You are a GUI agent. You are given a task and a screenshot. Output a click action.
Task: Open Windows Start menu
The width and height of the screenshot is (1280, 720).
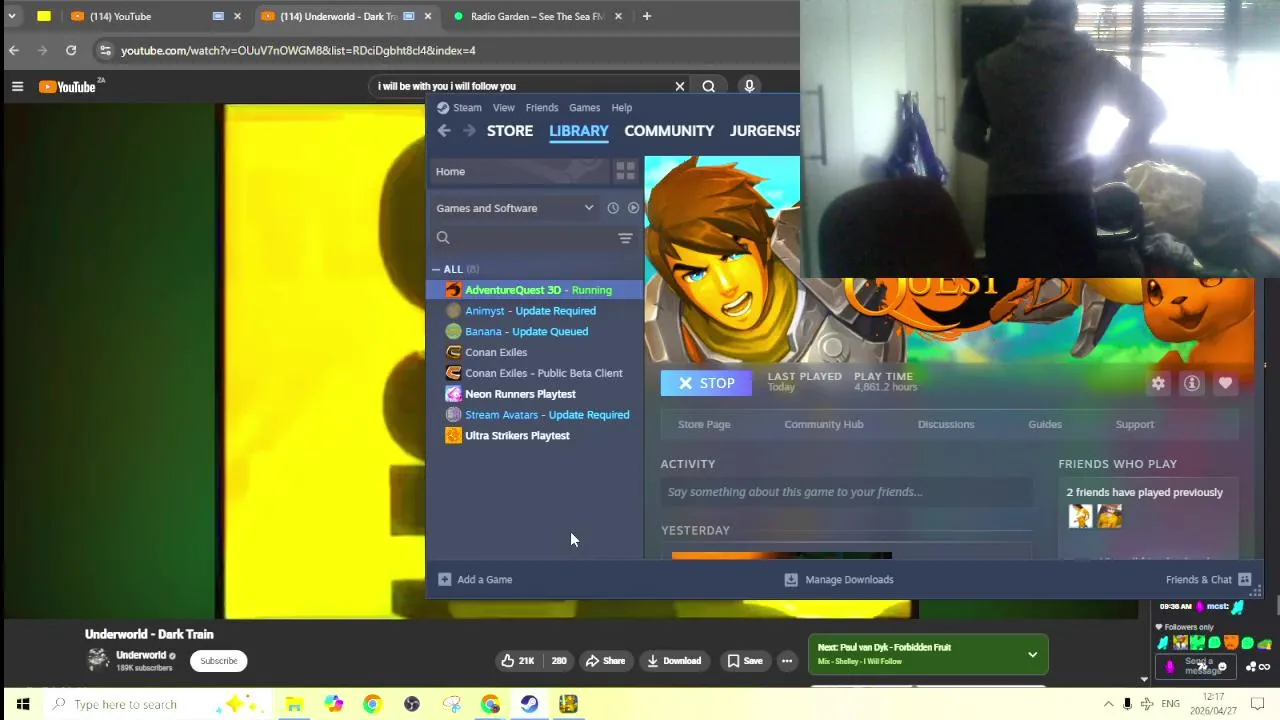click(23, 704)
